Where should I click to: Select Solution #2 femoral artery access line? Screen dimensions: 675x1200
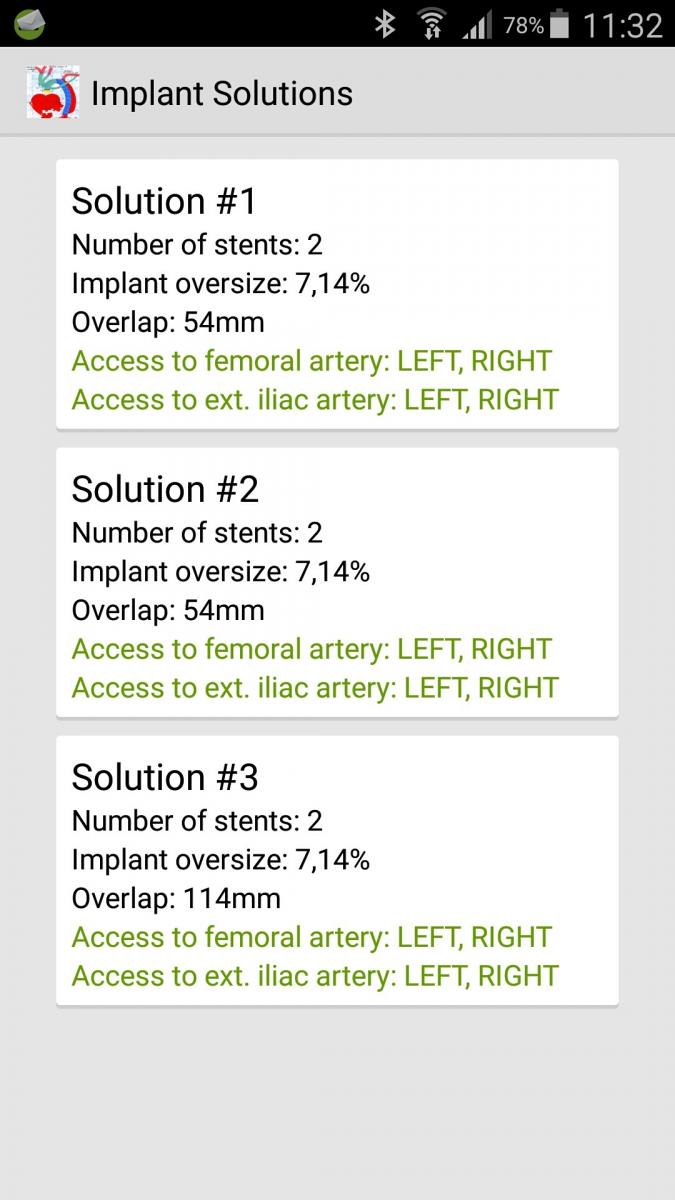click(x=311, y=649)
